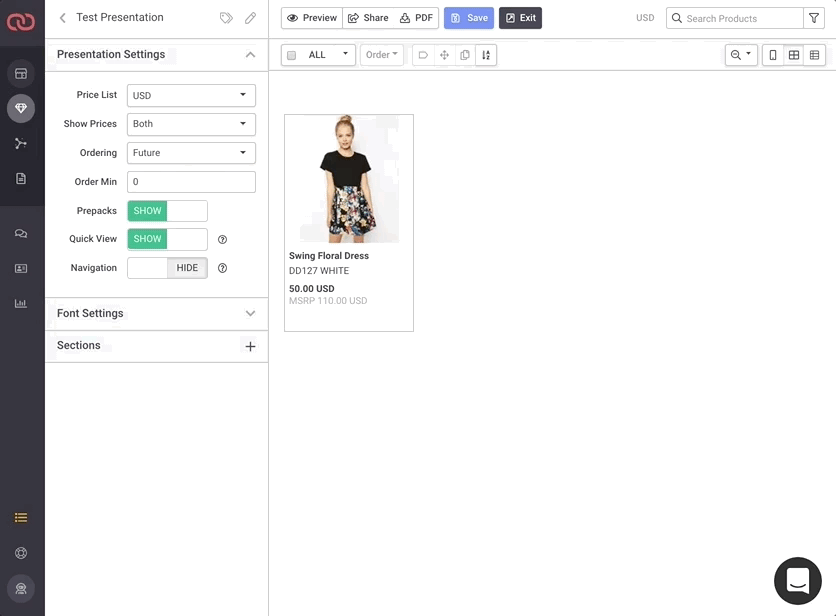This screenshot has height=616, width=836.
Task: Add a section with plus icon
Action: (250, 346)
